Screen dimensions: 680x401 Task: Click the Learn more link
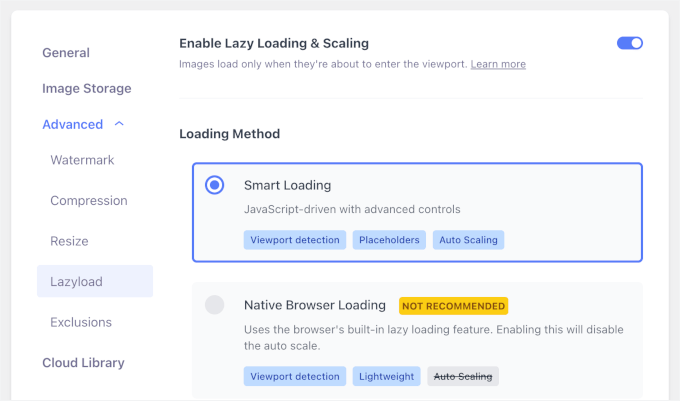pos(498,64)
